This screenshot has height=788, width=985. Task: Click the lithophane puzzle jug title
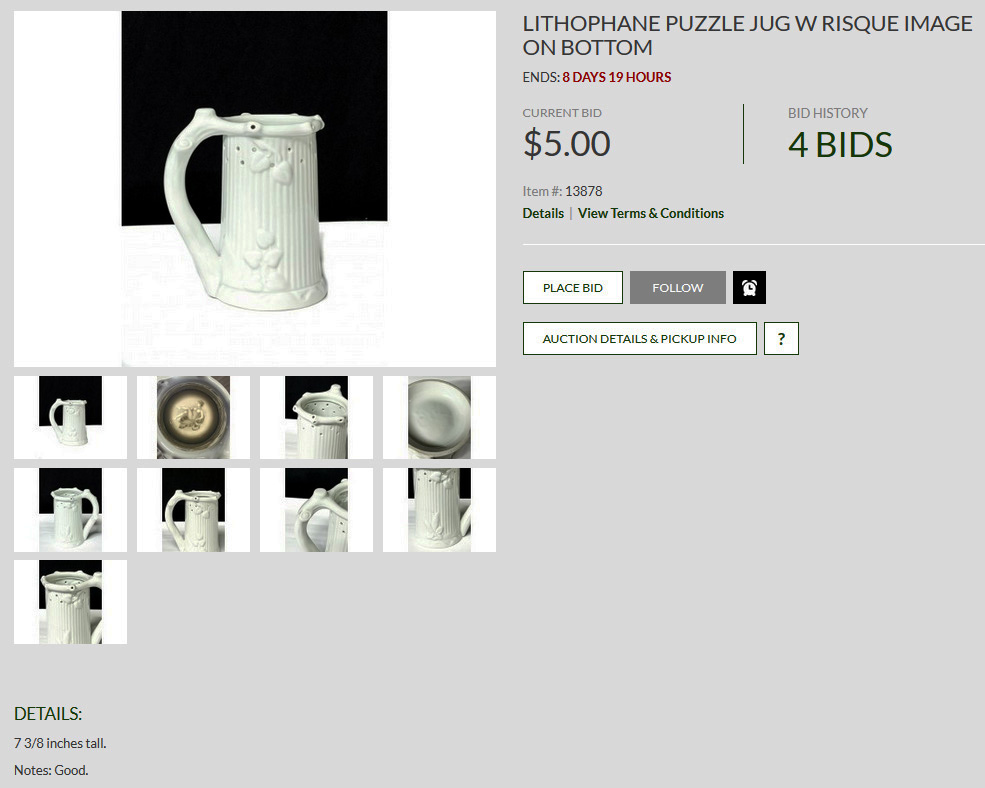pos(747,35)
